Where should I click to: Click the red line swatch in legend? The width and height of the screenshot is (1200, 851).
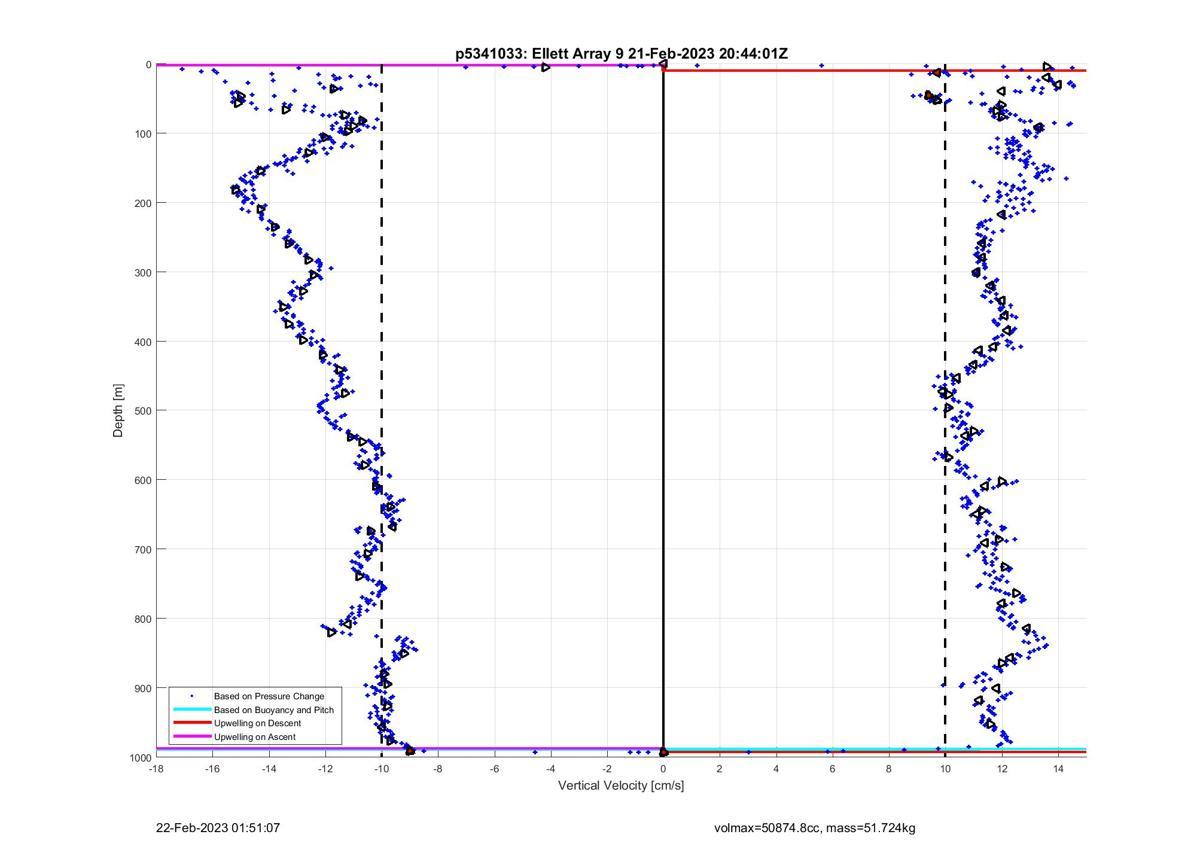pos(191,723)
